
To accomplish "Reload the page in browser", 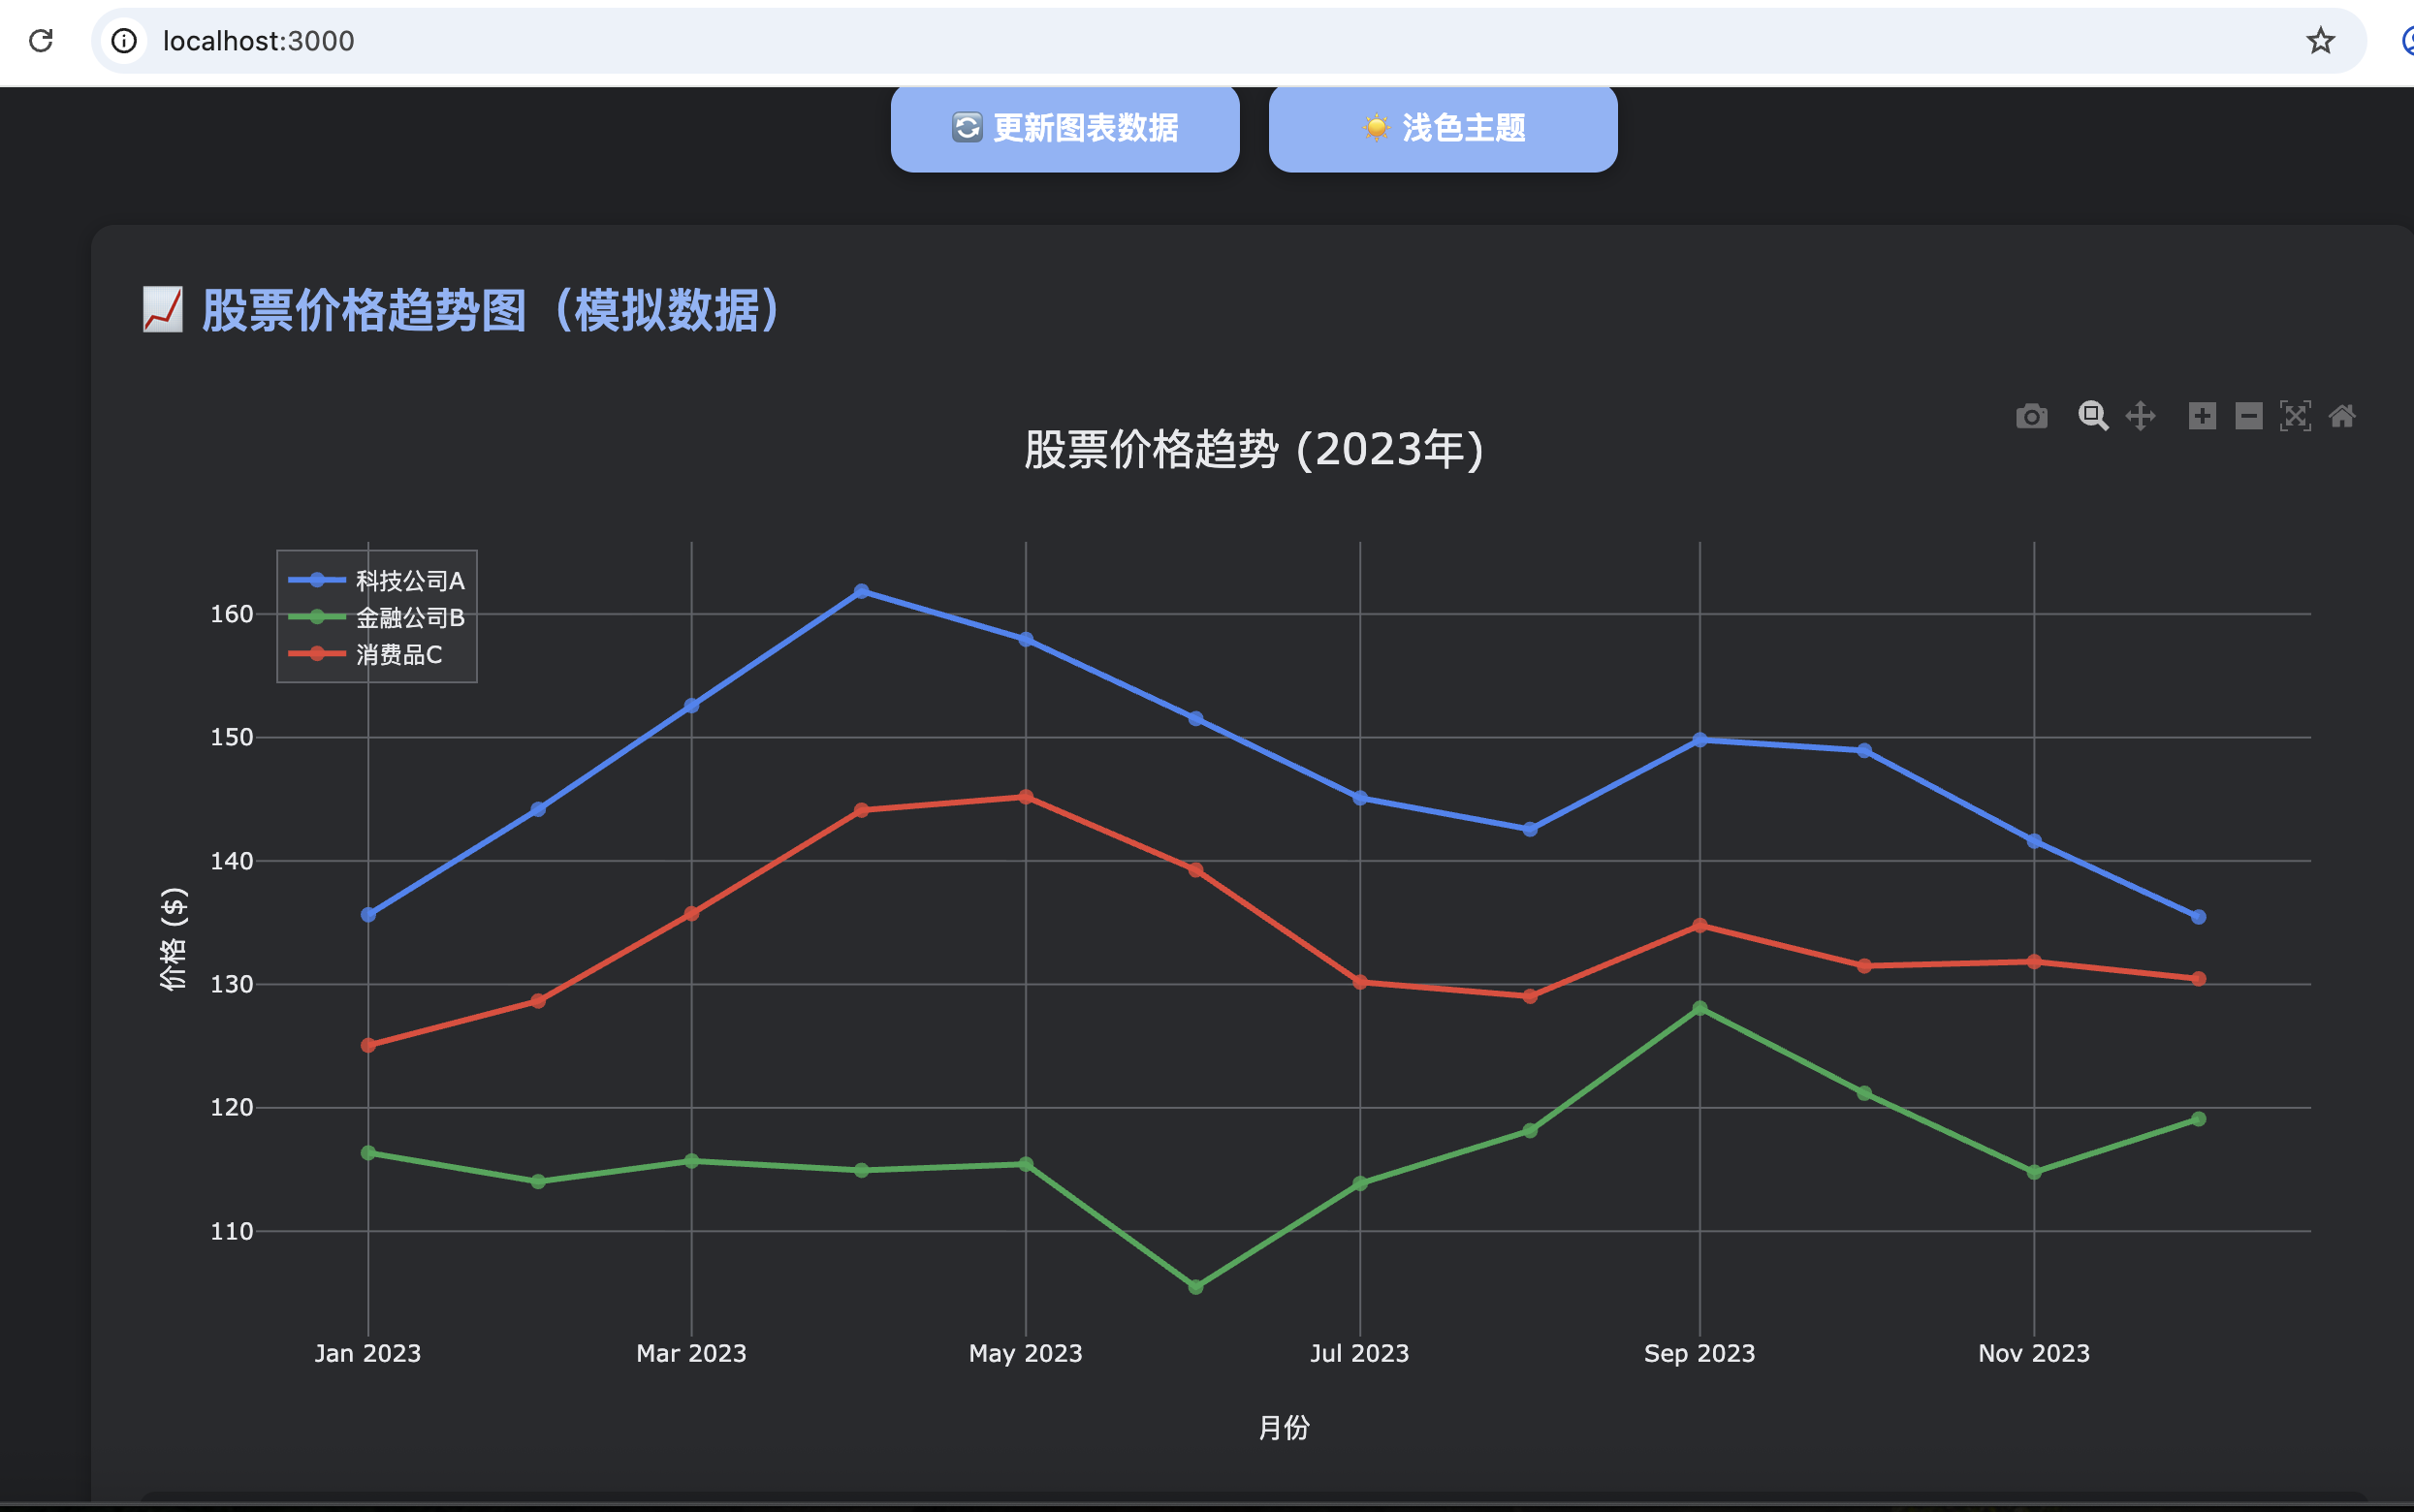I will [41, 41].
